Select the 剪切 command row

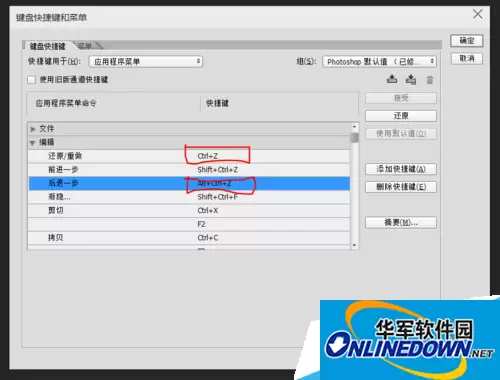point(189,211)
